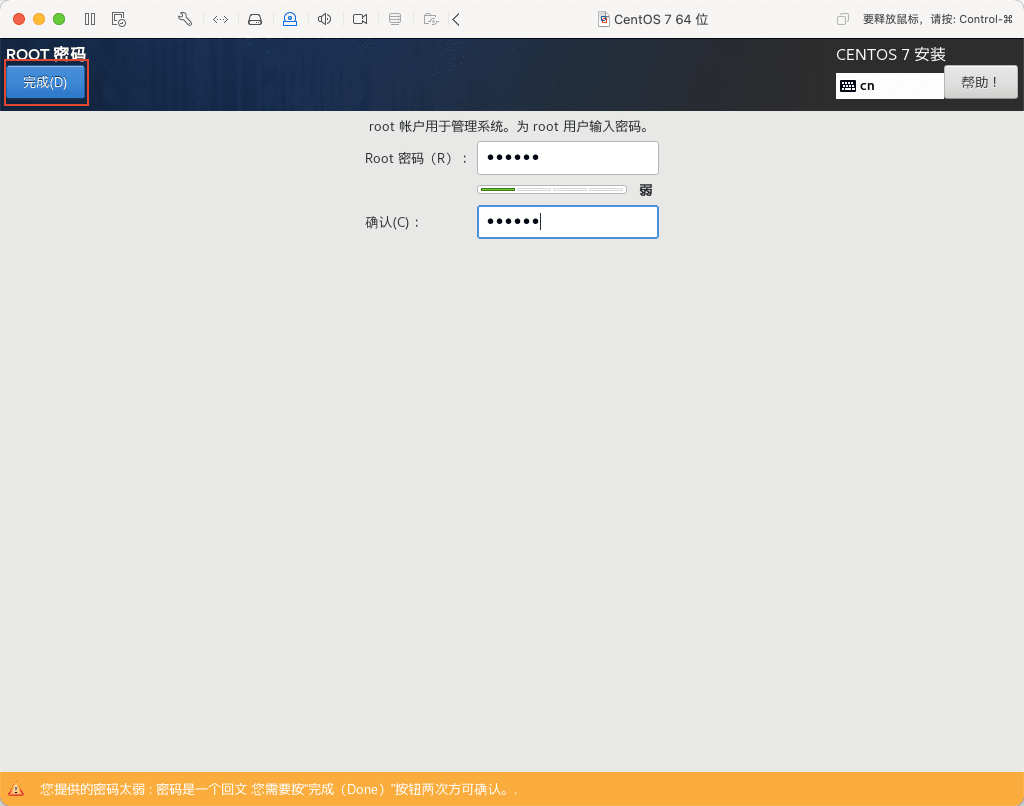This screenshot has width=1024, height=806.
Task: Open virtual machine settings wrench
Action: point(184,19)
